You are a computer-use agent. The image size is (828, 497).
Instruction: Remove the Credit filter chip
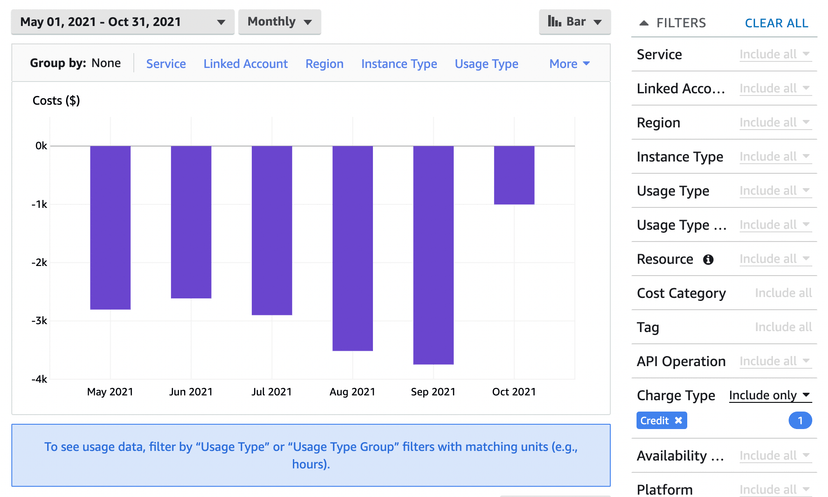[678, 421]
